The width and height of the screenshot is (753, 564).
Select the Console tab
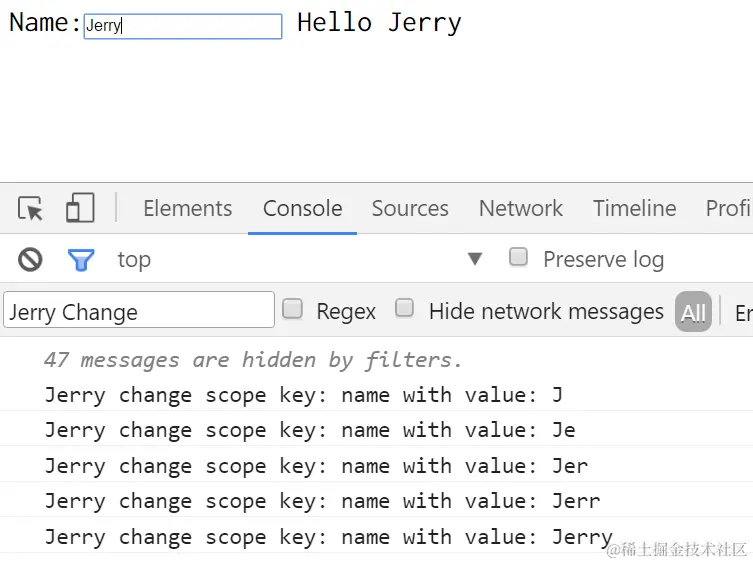302,208
